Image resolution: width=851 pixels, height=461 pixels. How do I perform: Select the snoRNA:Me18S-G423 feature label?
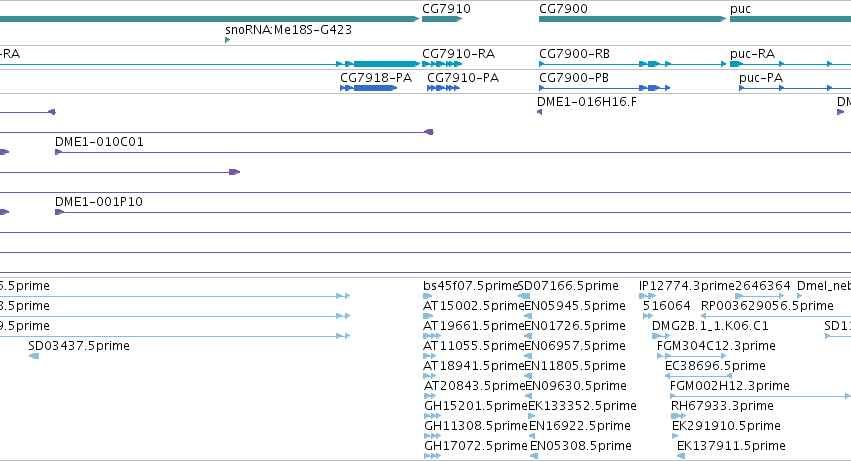pos(288,29)
